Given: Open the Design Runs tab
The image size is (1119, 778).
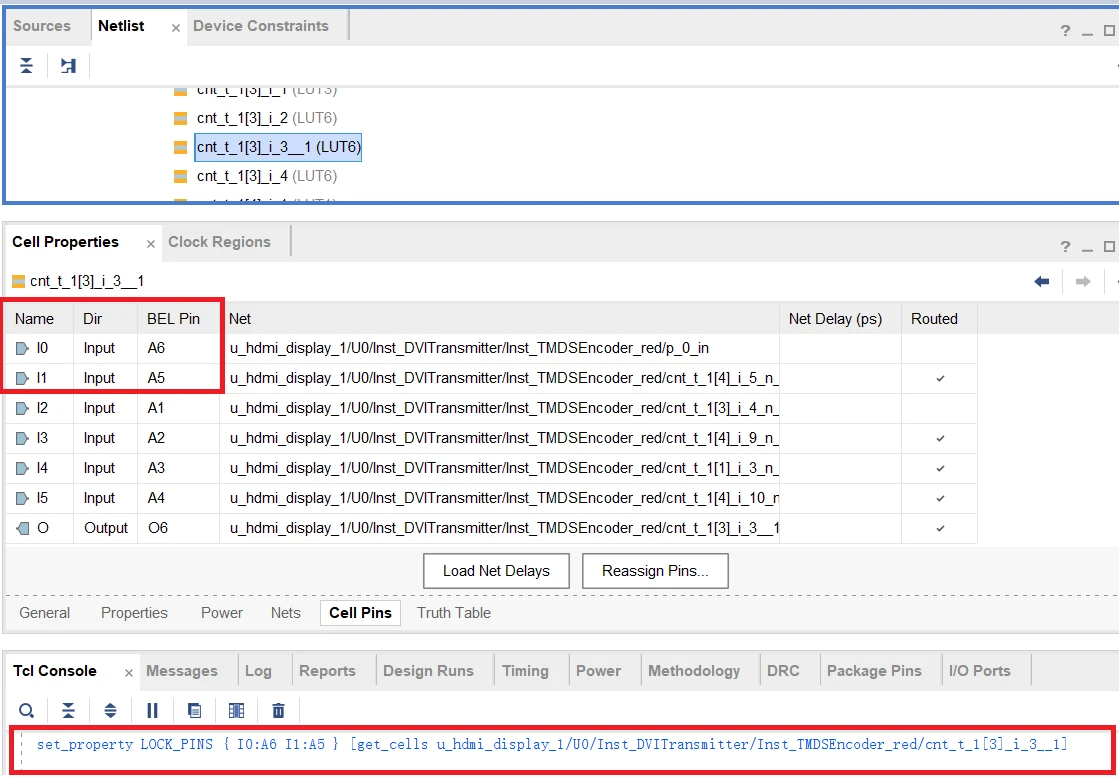Looking at the screenshot, I should (x=428, y=671).
